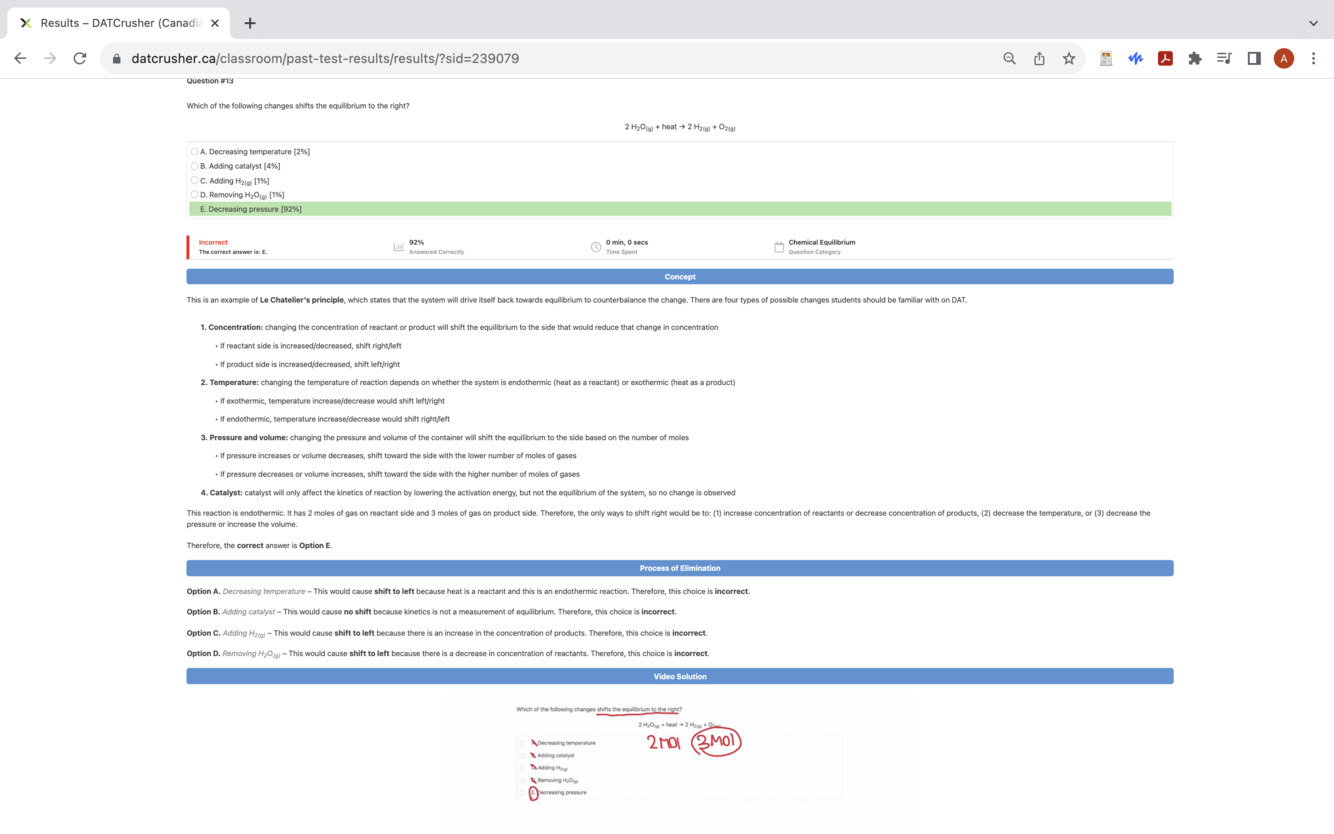The image size is (1334, 834).
Task: Click the clock icon beside Time Spent
Action: 596,247
